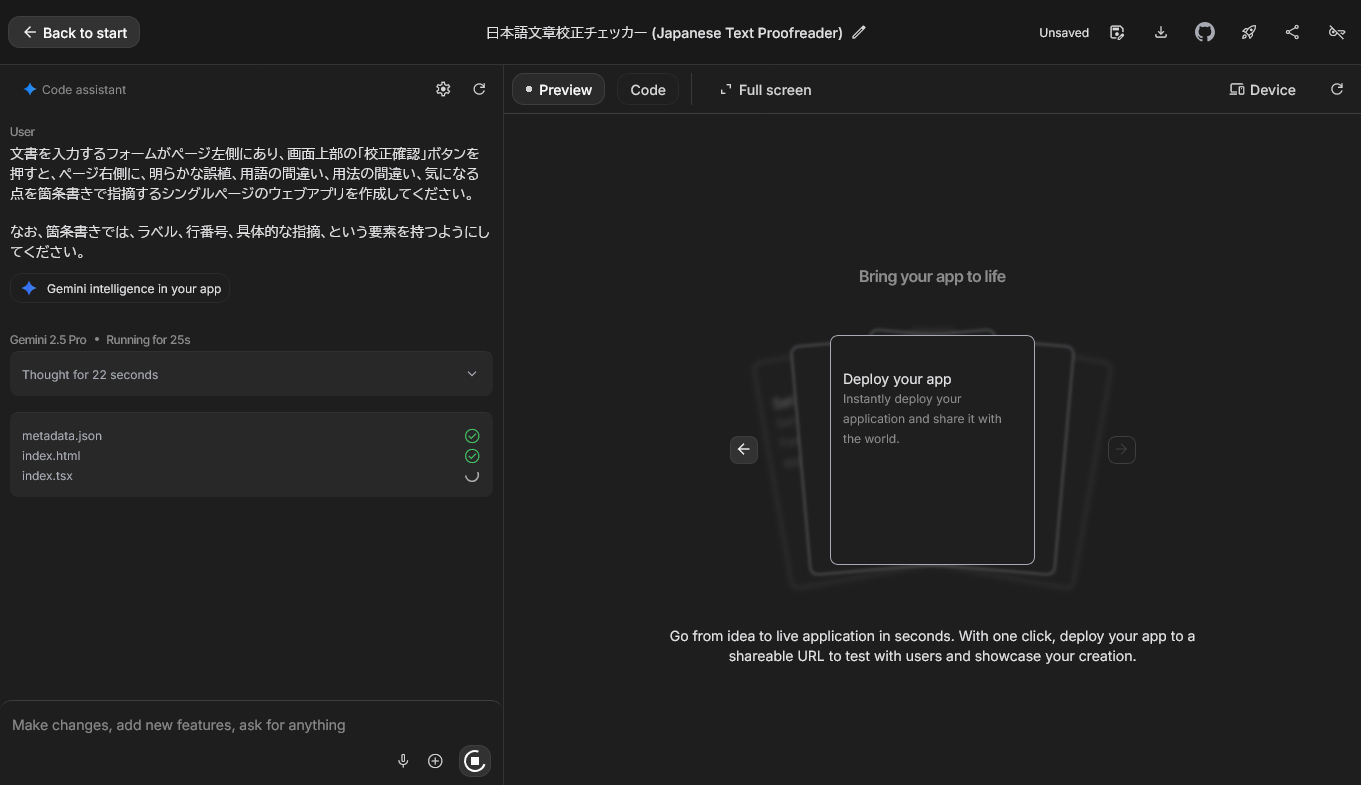Image resolution: width=1361 pixels, height=785 pixels.
Task: Stop generation with the stop button
Action: click(x=475, y=761)
